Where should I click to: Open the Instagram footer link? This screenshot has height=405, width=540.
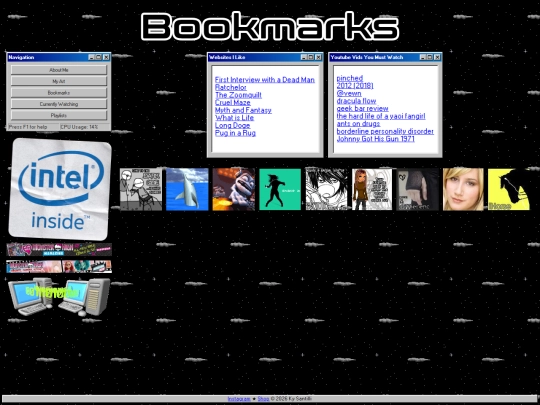[239, 399]
